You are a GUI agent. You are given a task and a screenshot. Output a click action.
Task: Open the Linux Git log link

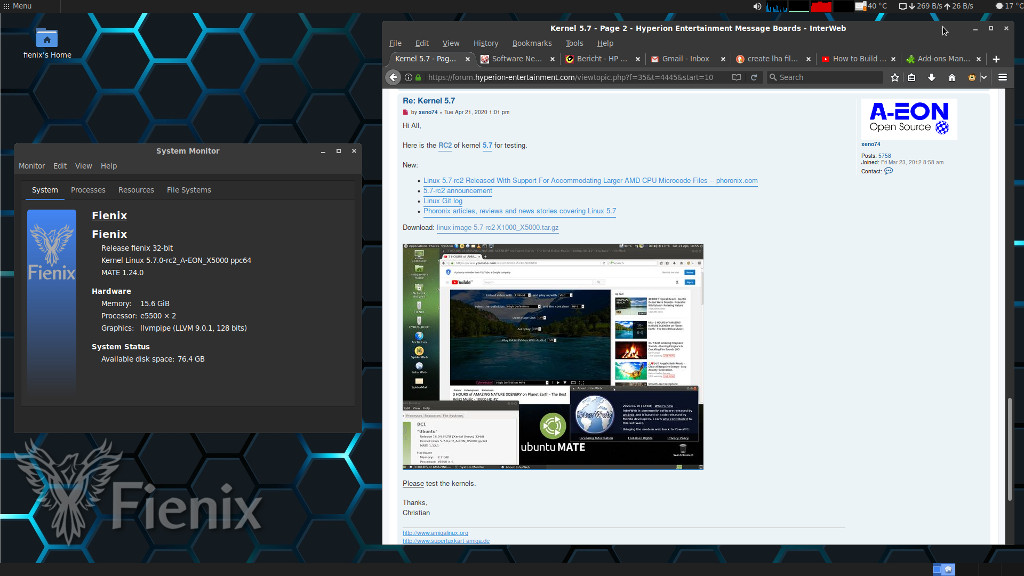point(443,201)
